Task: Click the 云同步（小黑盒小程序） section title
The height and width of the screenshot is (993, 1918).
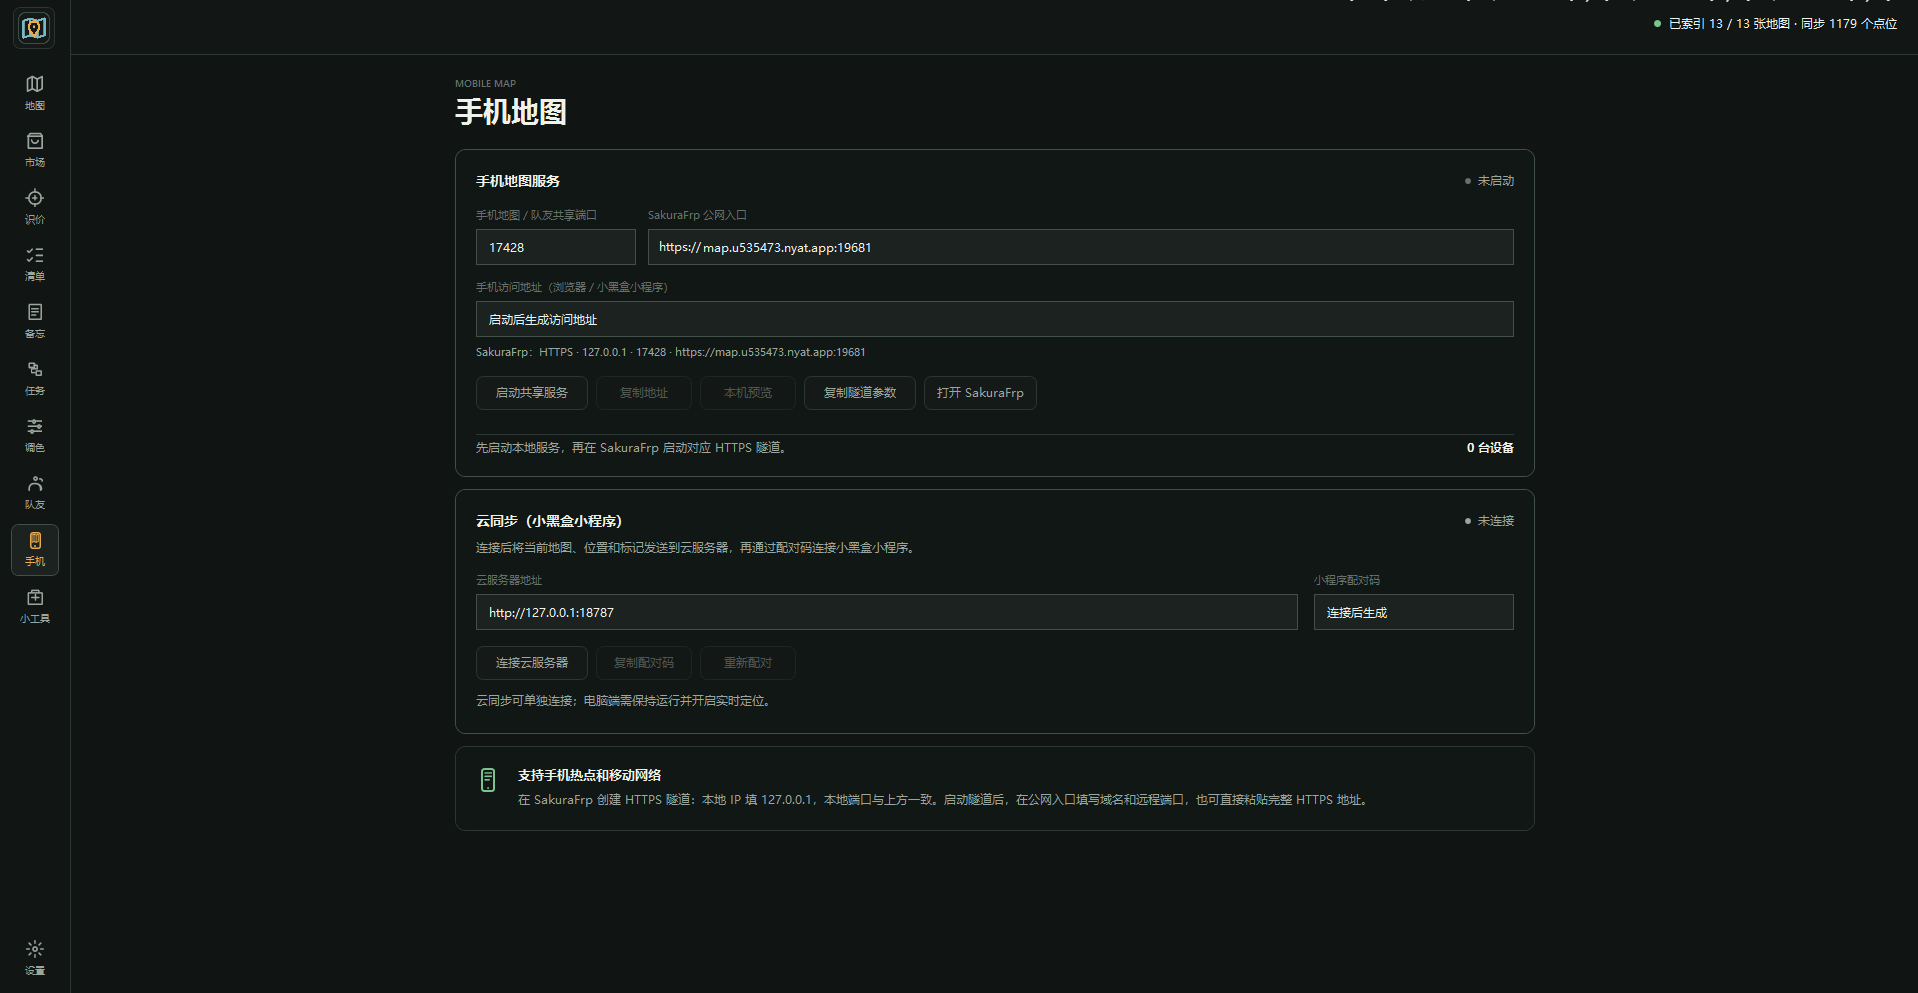Action: pos(549,521)
